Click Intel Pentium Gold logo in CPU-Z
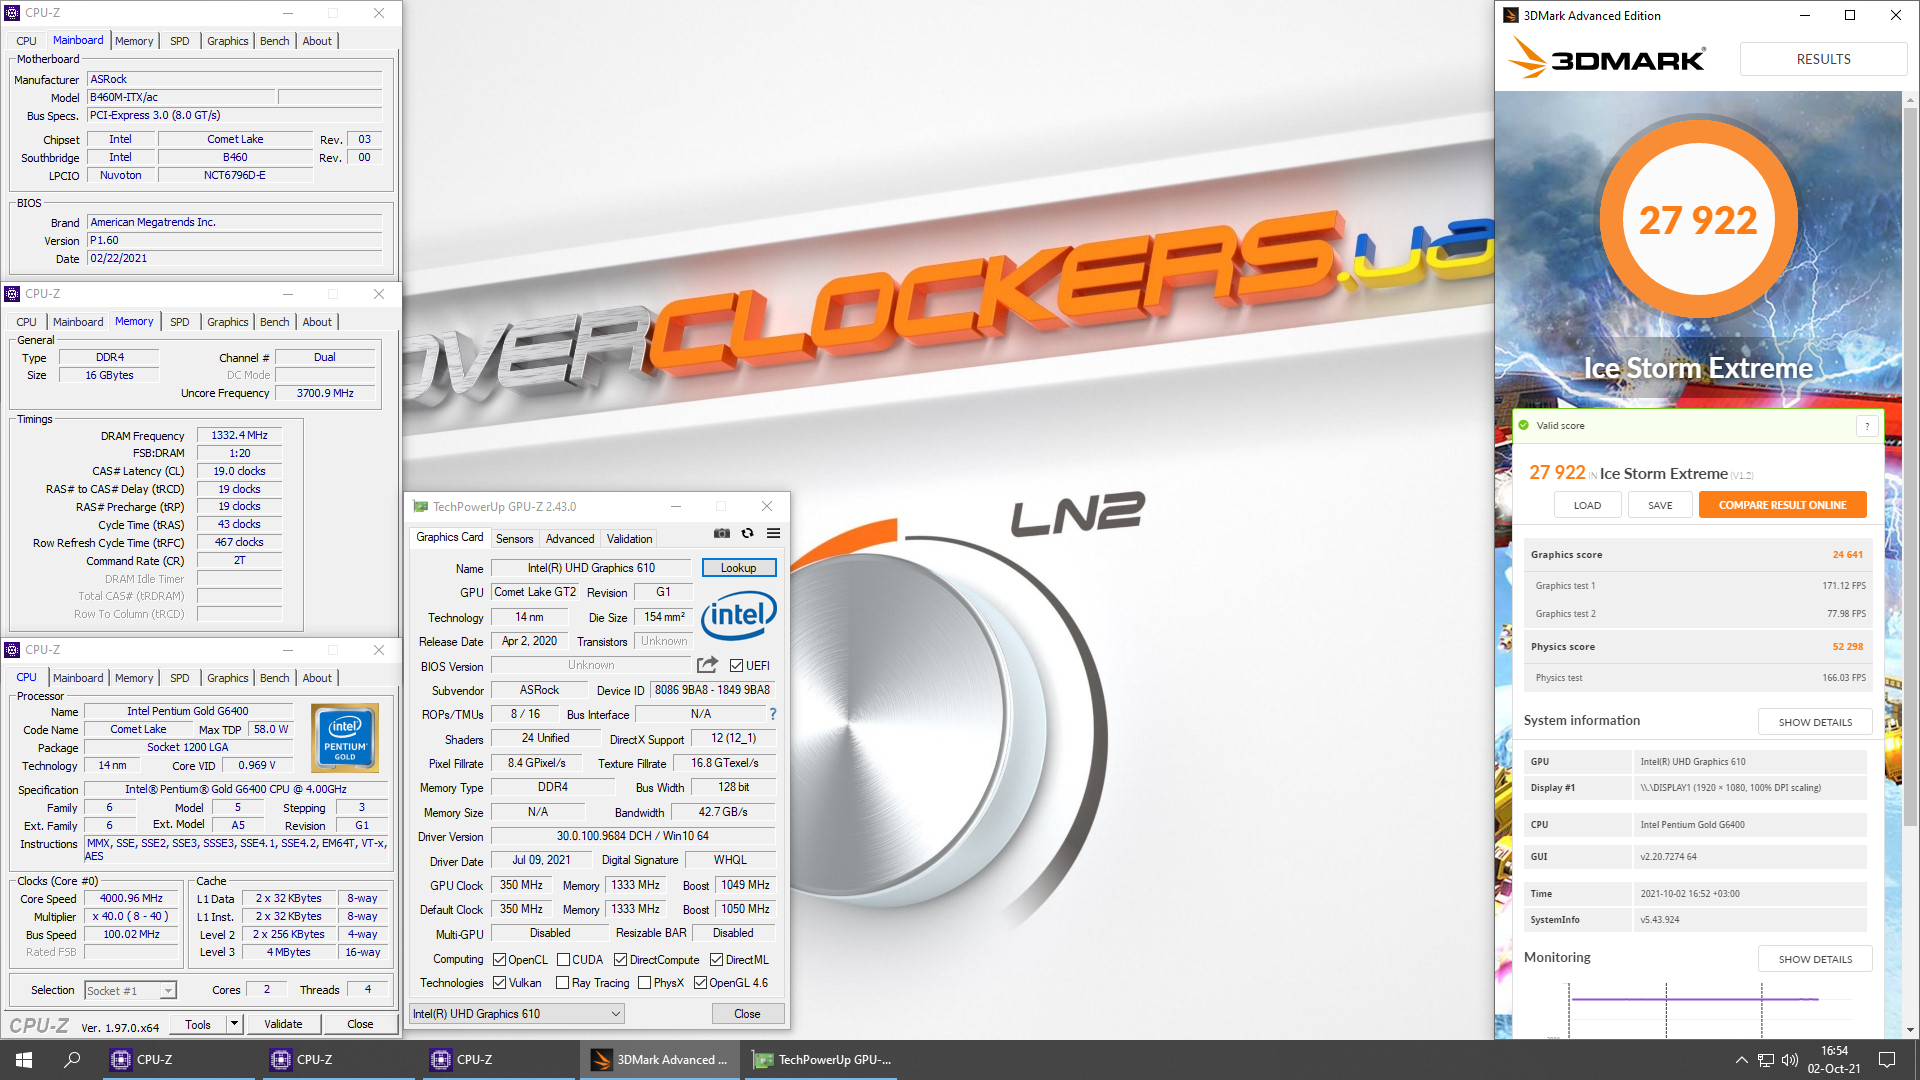Viewport: 1920px width, 1080px height. tap(345, 738)
